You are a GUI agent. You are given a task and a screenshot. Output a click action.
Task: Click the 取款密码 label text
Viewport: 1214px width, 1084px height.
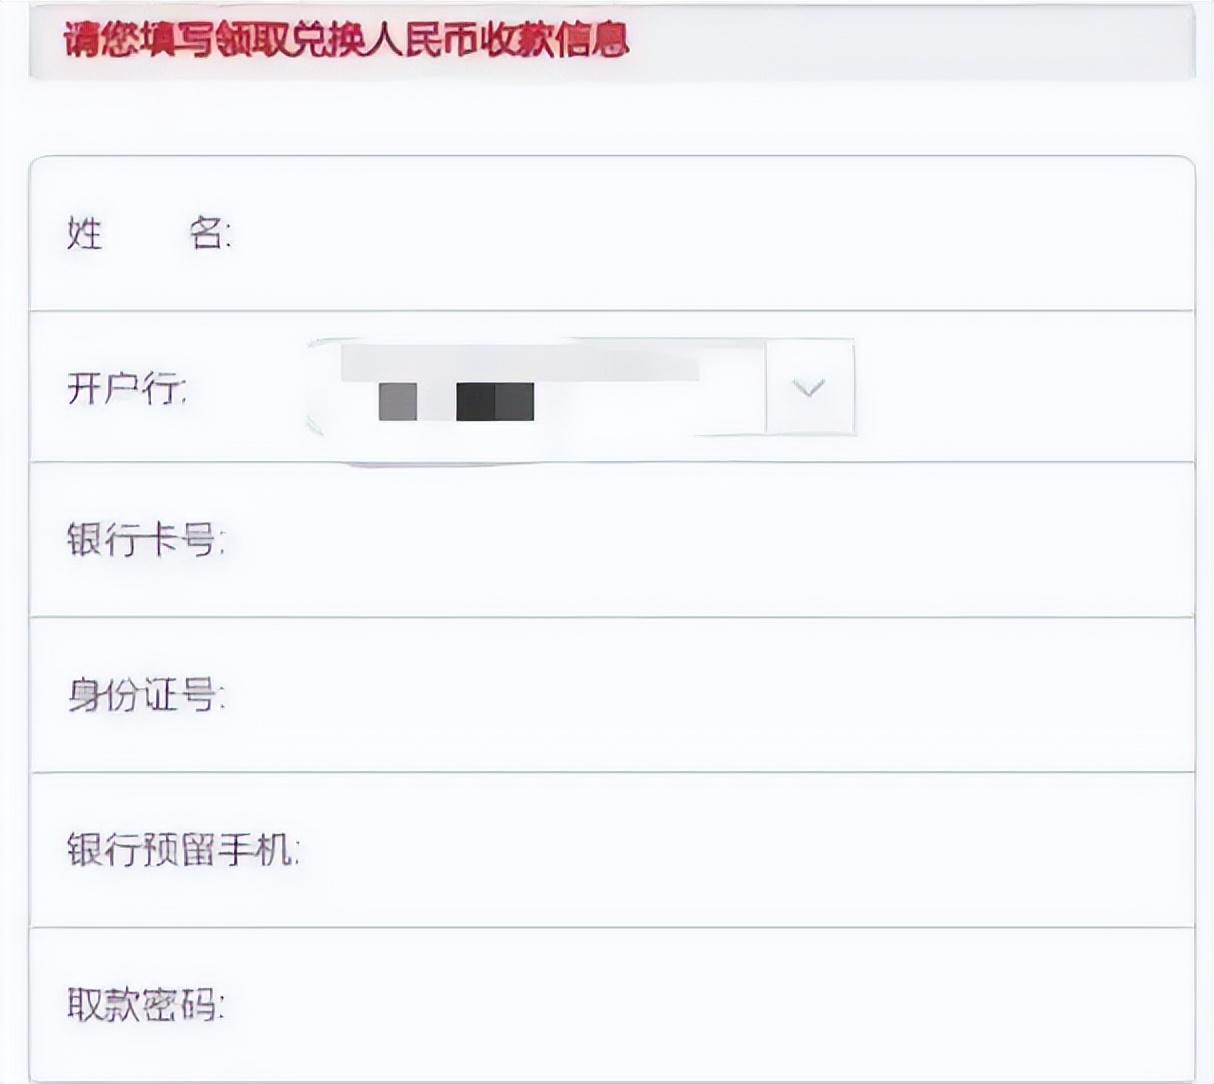[145, 1005]
